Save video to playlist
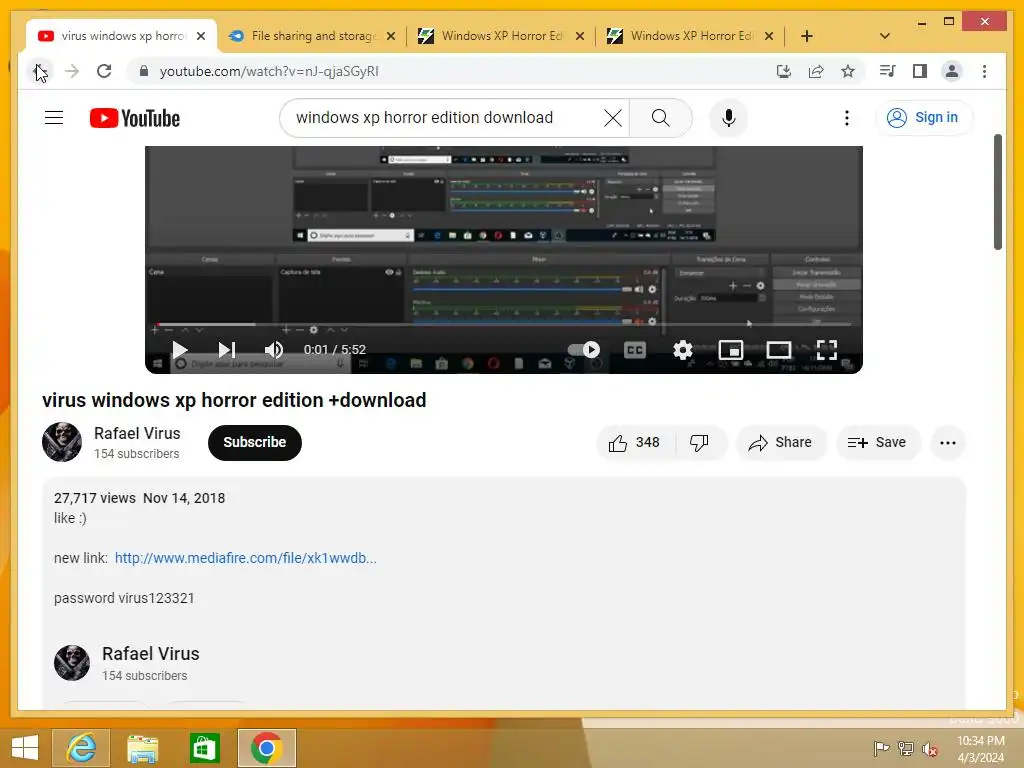The width and height of the screenshot is (1024, 768). coord(877,443)
